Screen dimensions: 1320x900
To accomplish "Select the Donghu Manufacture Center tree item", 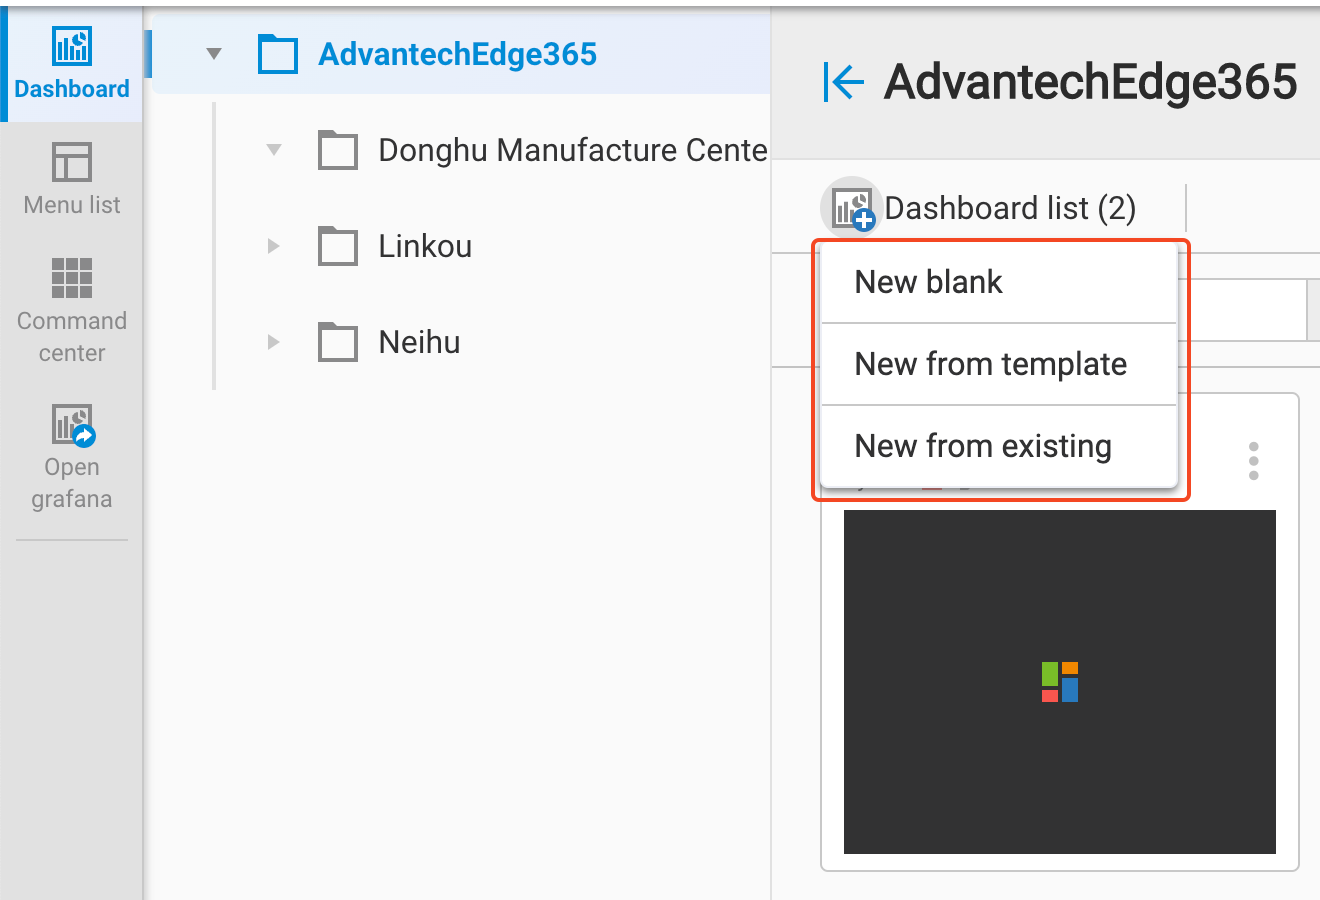I will tap(572, 150).
